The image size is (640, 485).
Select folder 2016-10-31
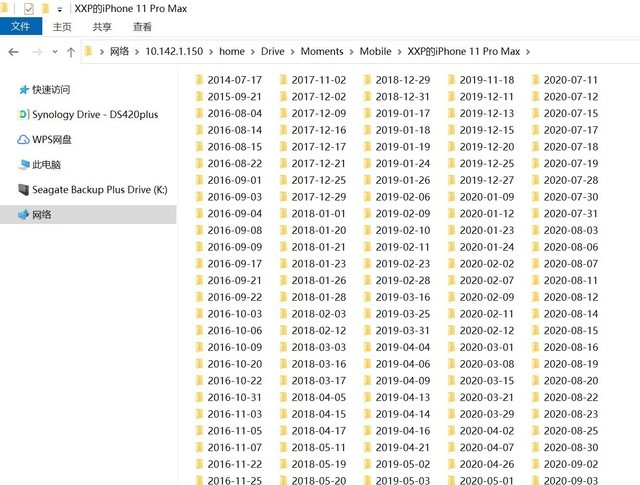point(235,397)
